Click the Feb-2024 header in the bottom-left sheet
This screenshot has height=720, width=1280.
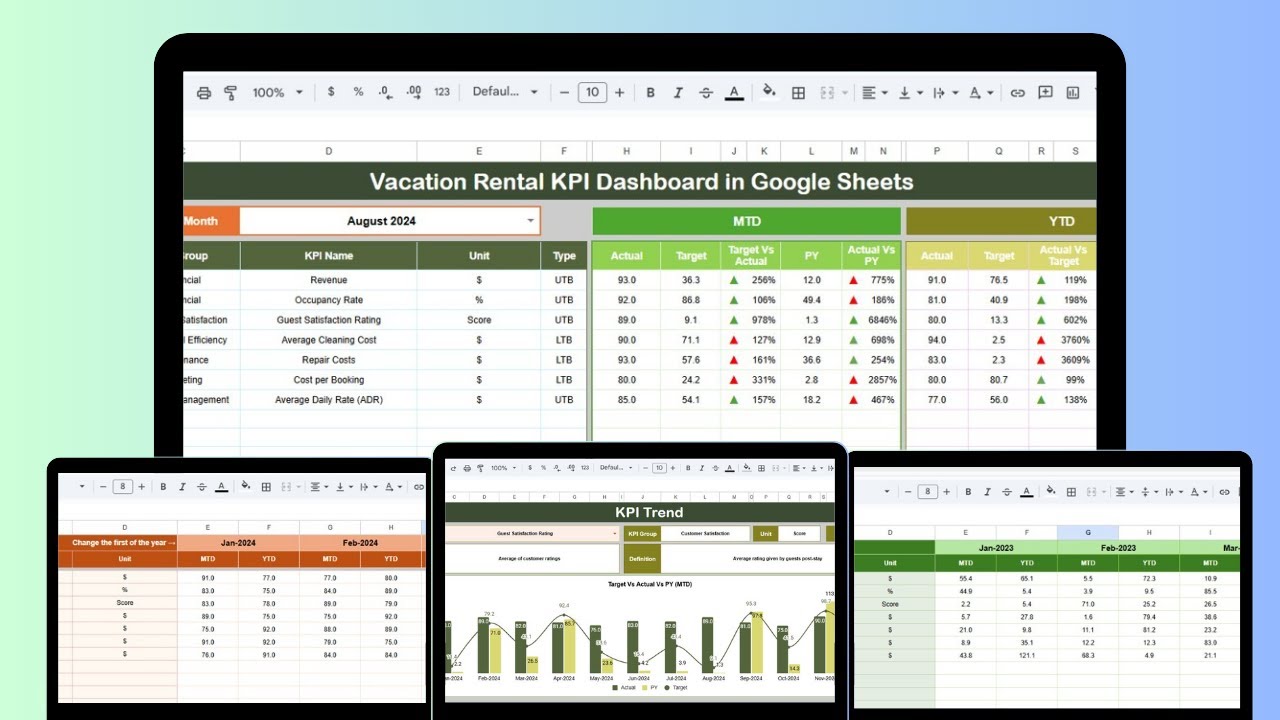359,542
